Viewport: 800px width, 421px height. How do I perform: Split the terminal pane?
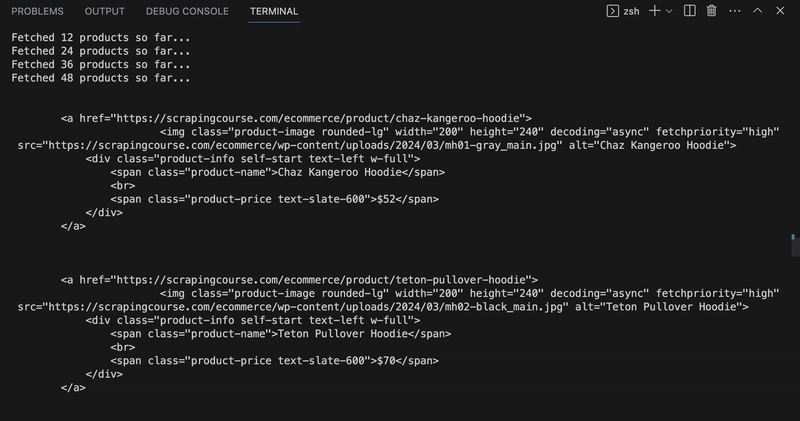click(x=690, y=11)
